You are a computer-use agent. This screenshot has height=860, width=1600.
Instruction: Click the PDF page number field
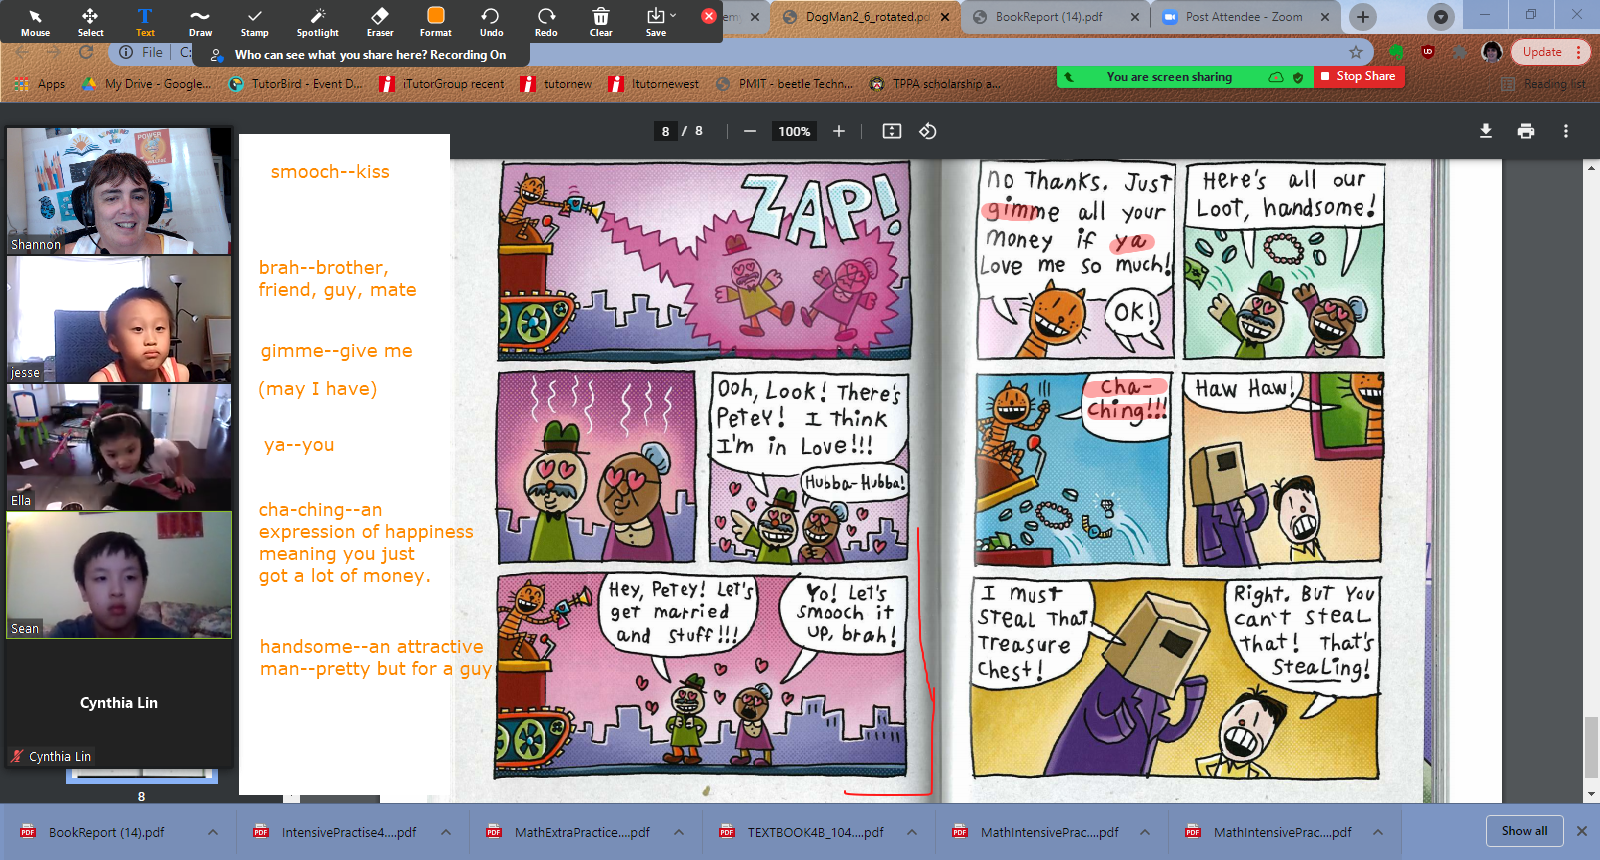665,131
